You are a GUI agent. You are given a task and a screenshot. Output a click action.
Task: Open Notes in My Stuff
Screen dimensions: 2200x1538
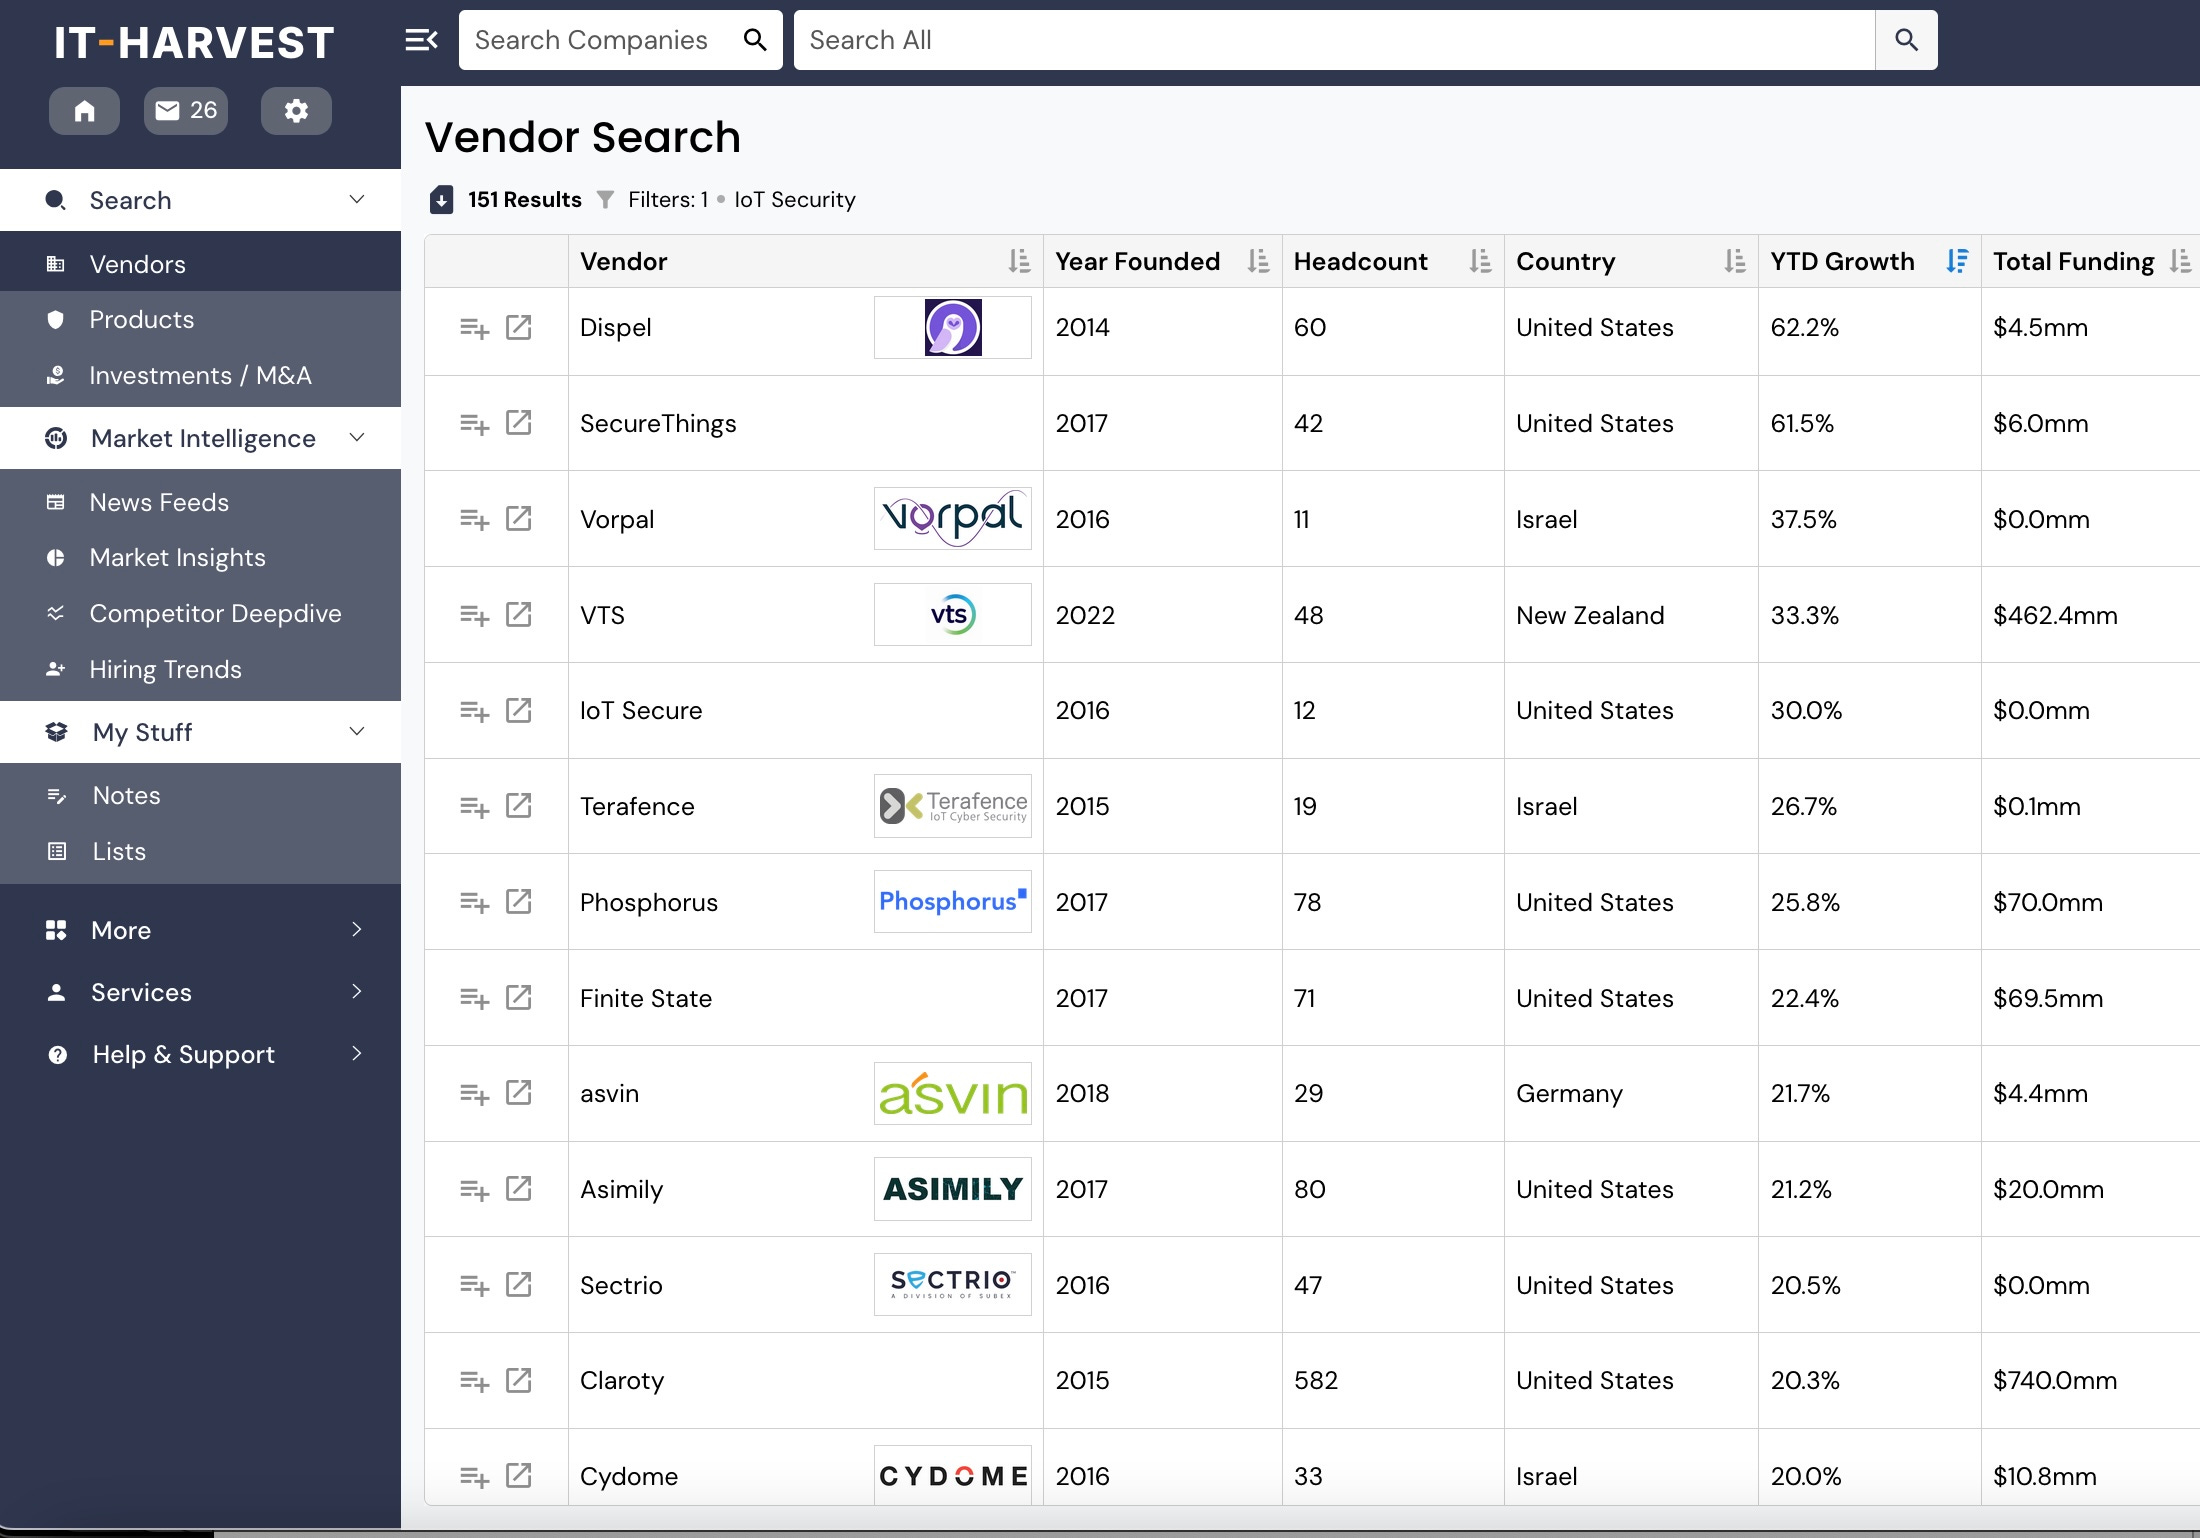click(x=200, y=795)
